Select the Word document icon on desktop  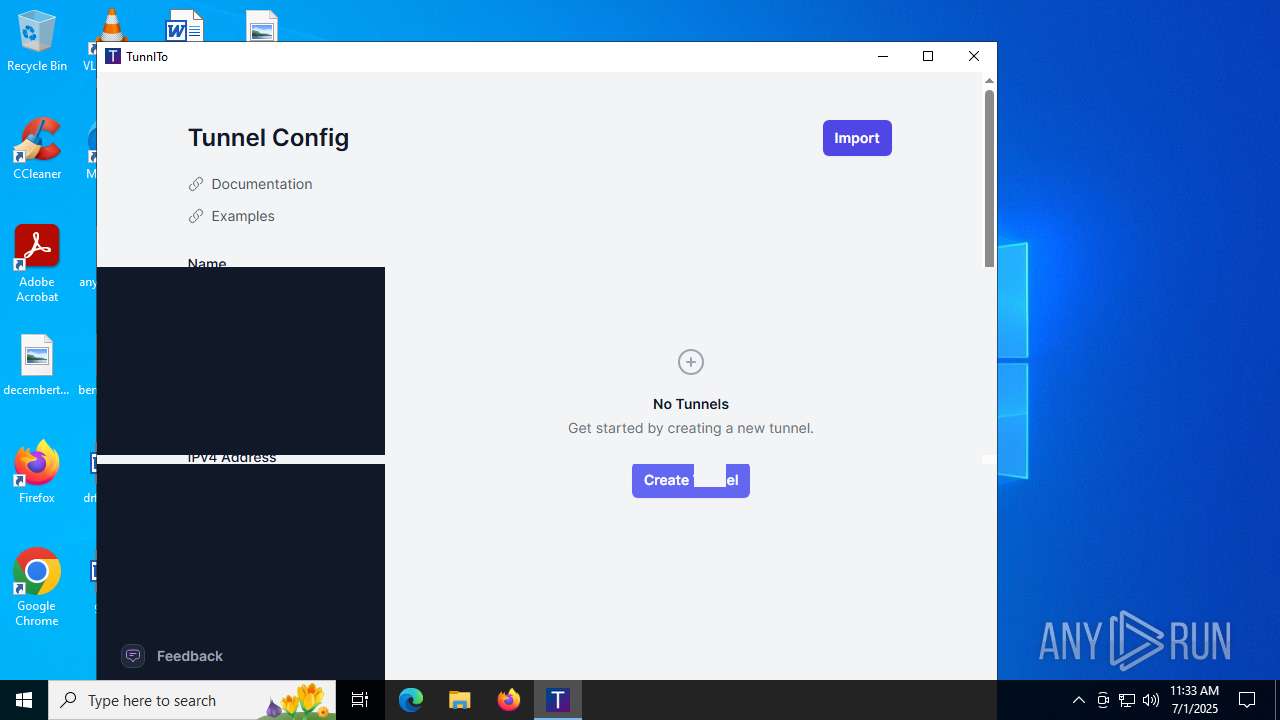185,25
